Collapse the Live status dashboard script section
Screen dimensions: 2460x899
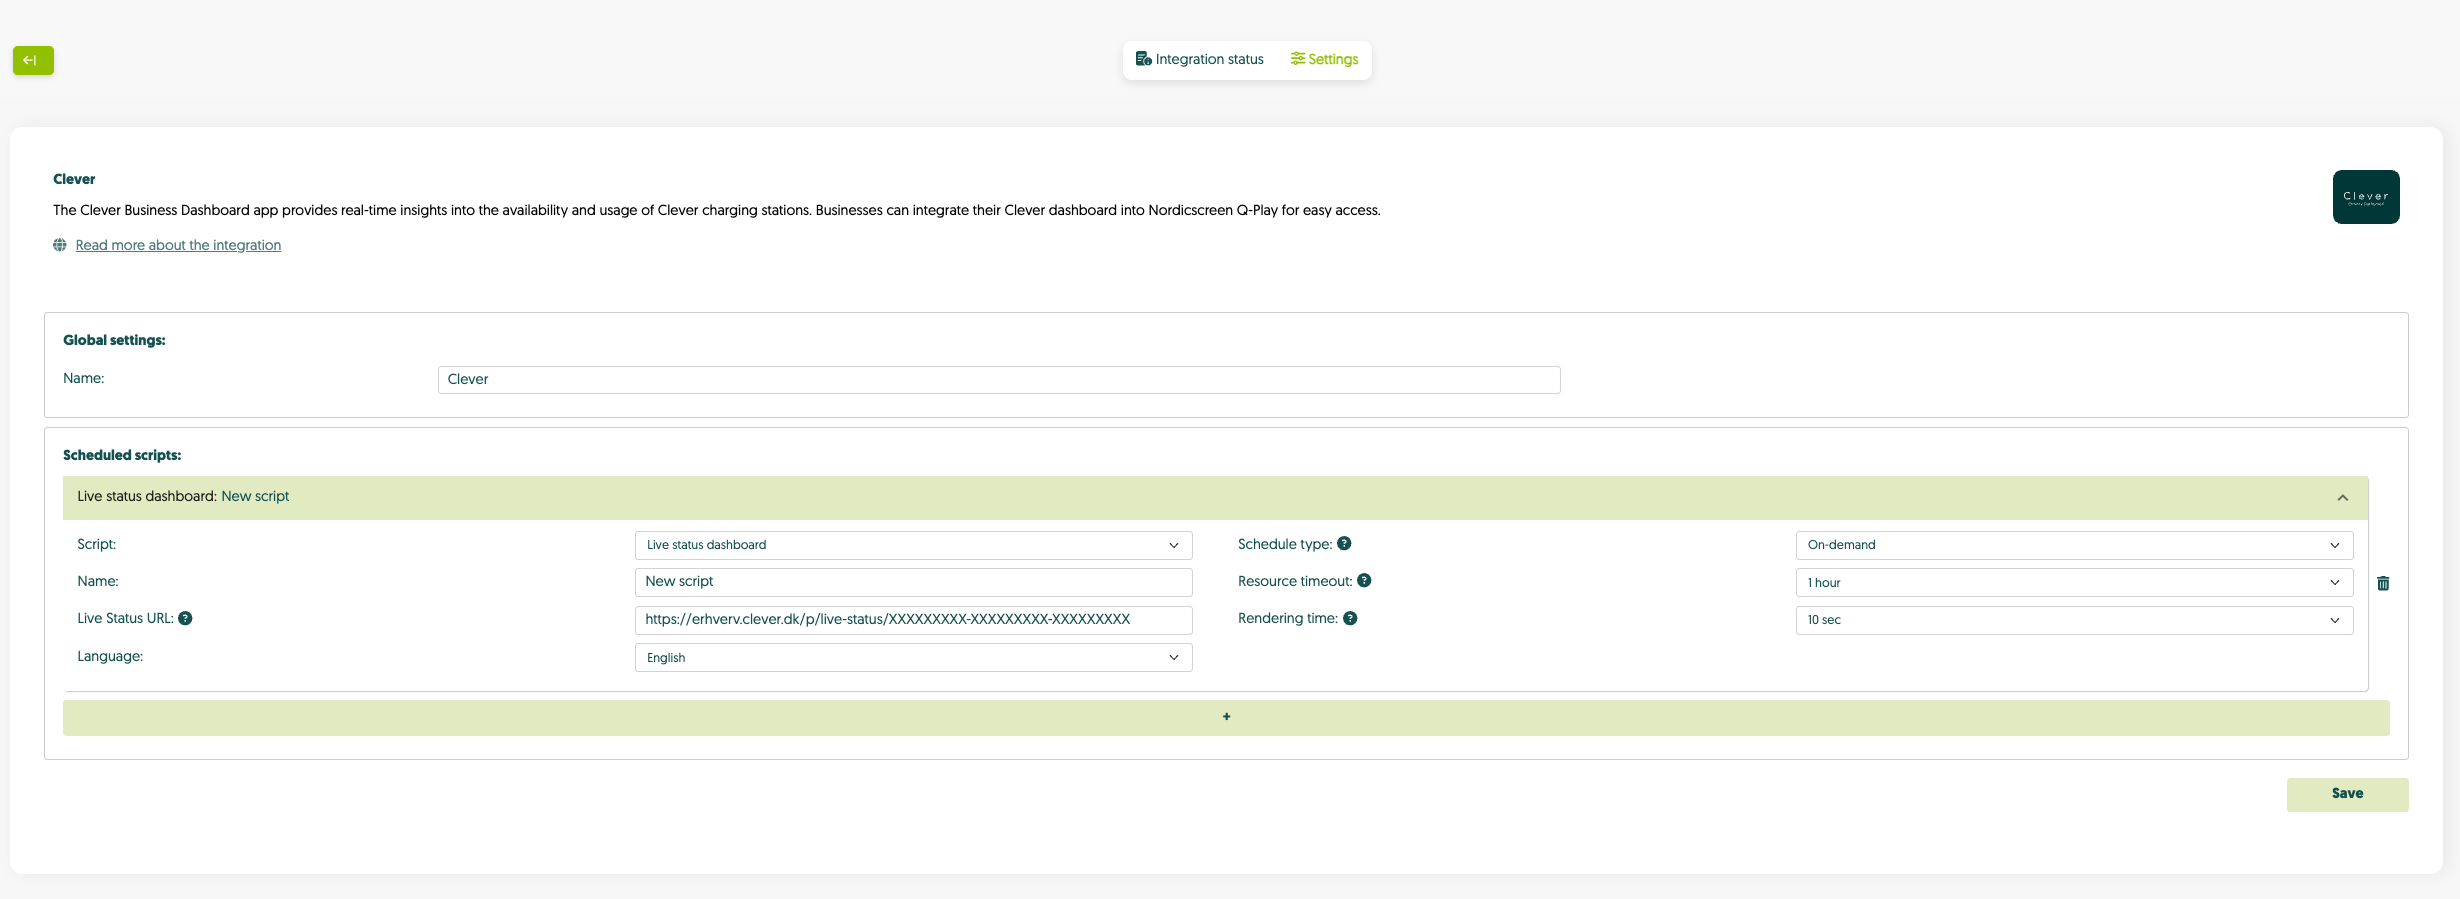tap(2342, 498)
